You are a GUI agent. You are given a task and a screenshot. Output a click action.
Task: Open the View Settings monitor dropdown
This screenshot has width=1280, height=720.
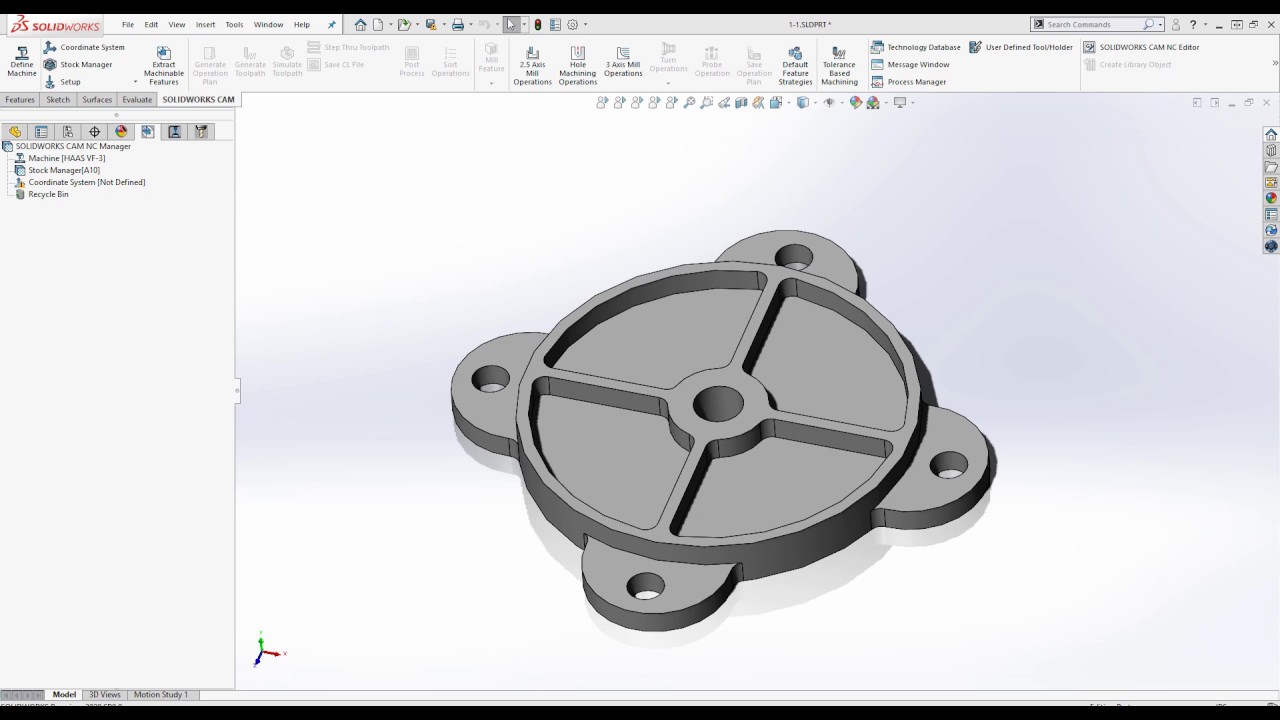(902, 102)
